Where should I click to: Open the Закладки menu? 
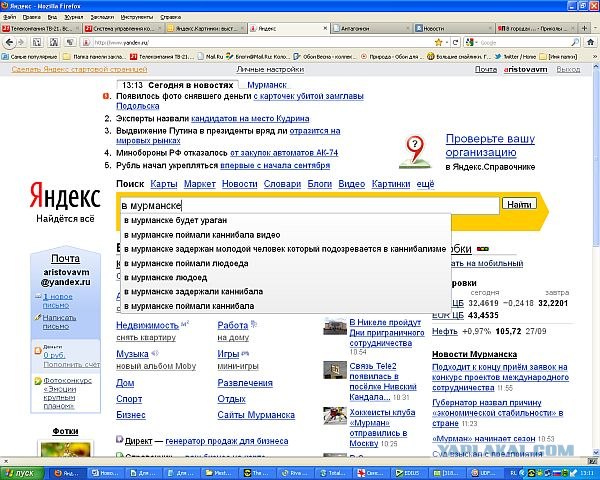(x=102, y=17)
